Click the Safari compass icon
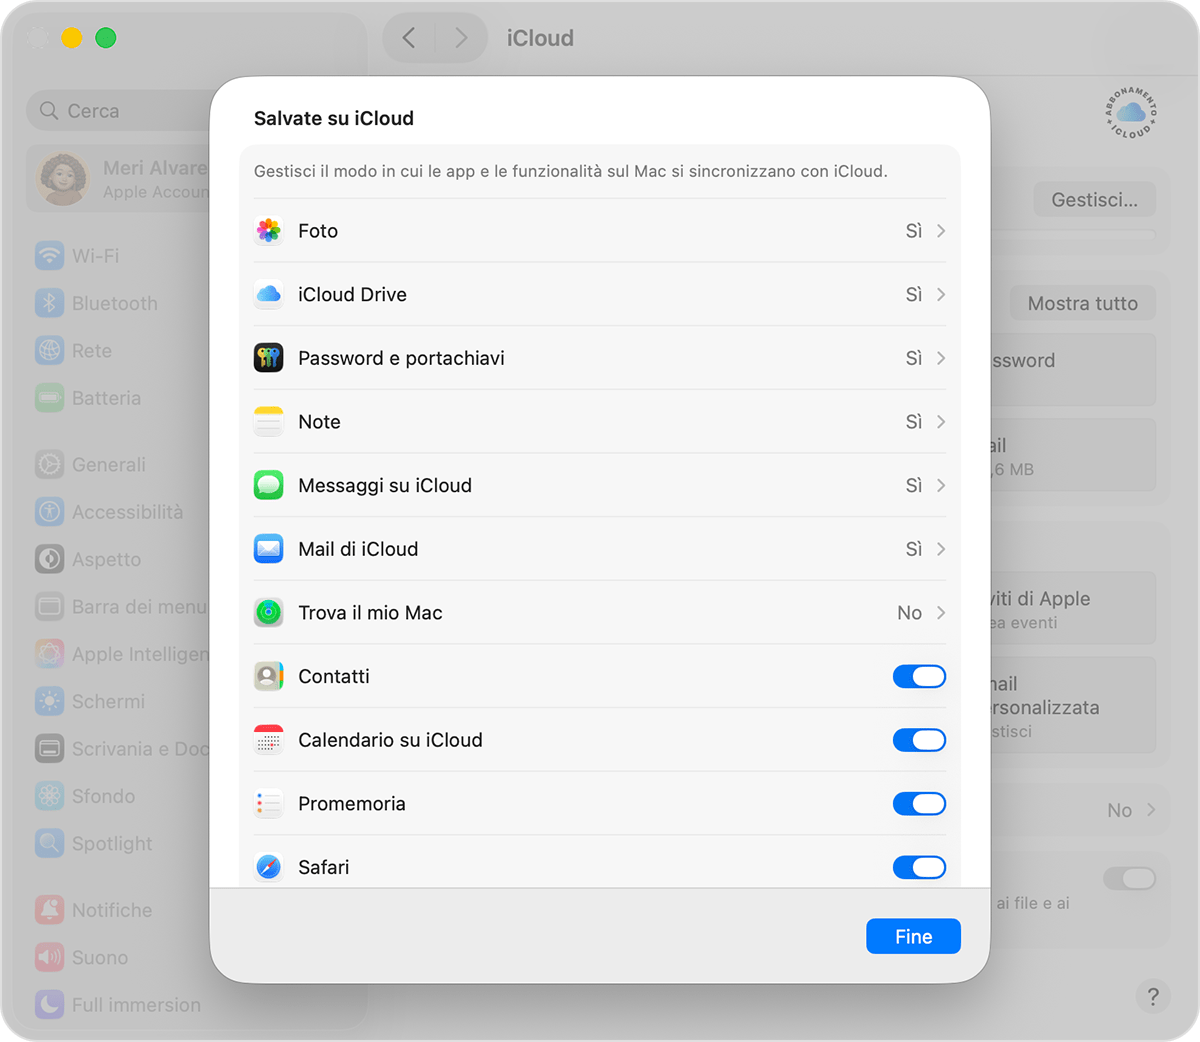The width and height of the screenshot is (1200, 1042). (x=268, y=867)
